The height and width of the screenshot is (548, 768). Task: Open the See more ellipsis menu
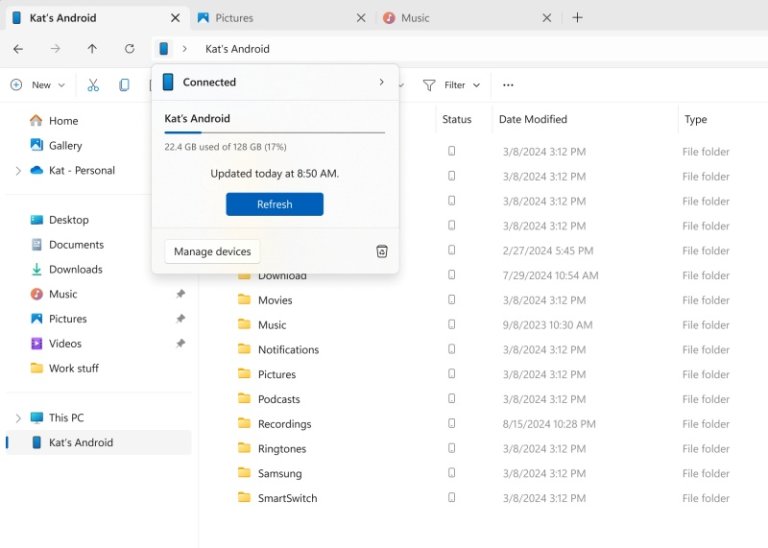point(508,85)
